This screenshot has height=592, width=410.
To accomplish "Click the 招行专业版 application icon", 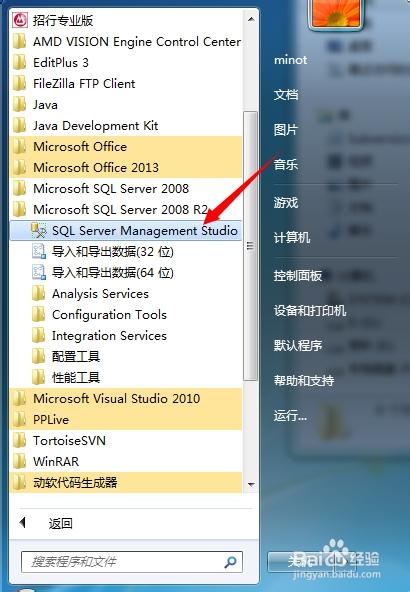I will 20,20.
